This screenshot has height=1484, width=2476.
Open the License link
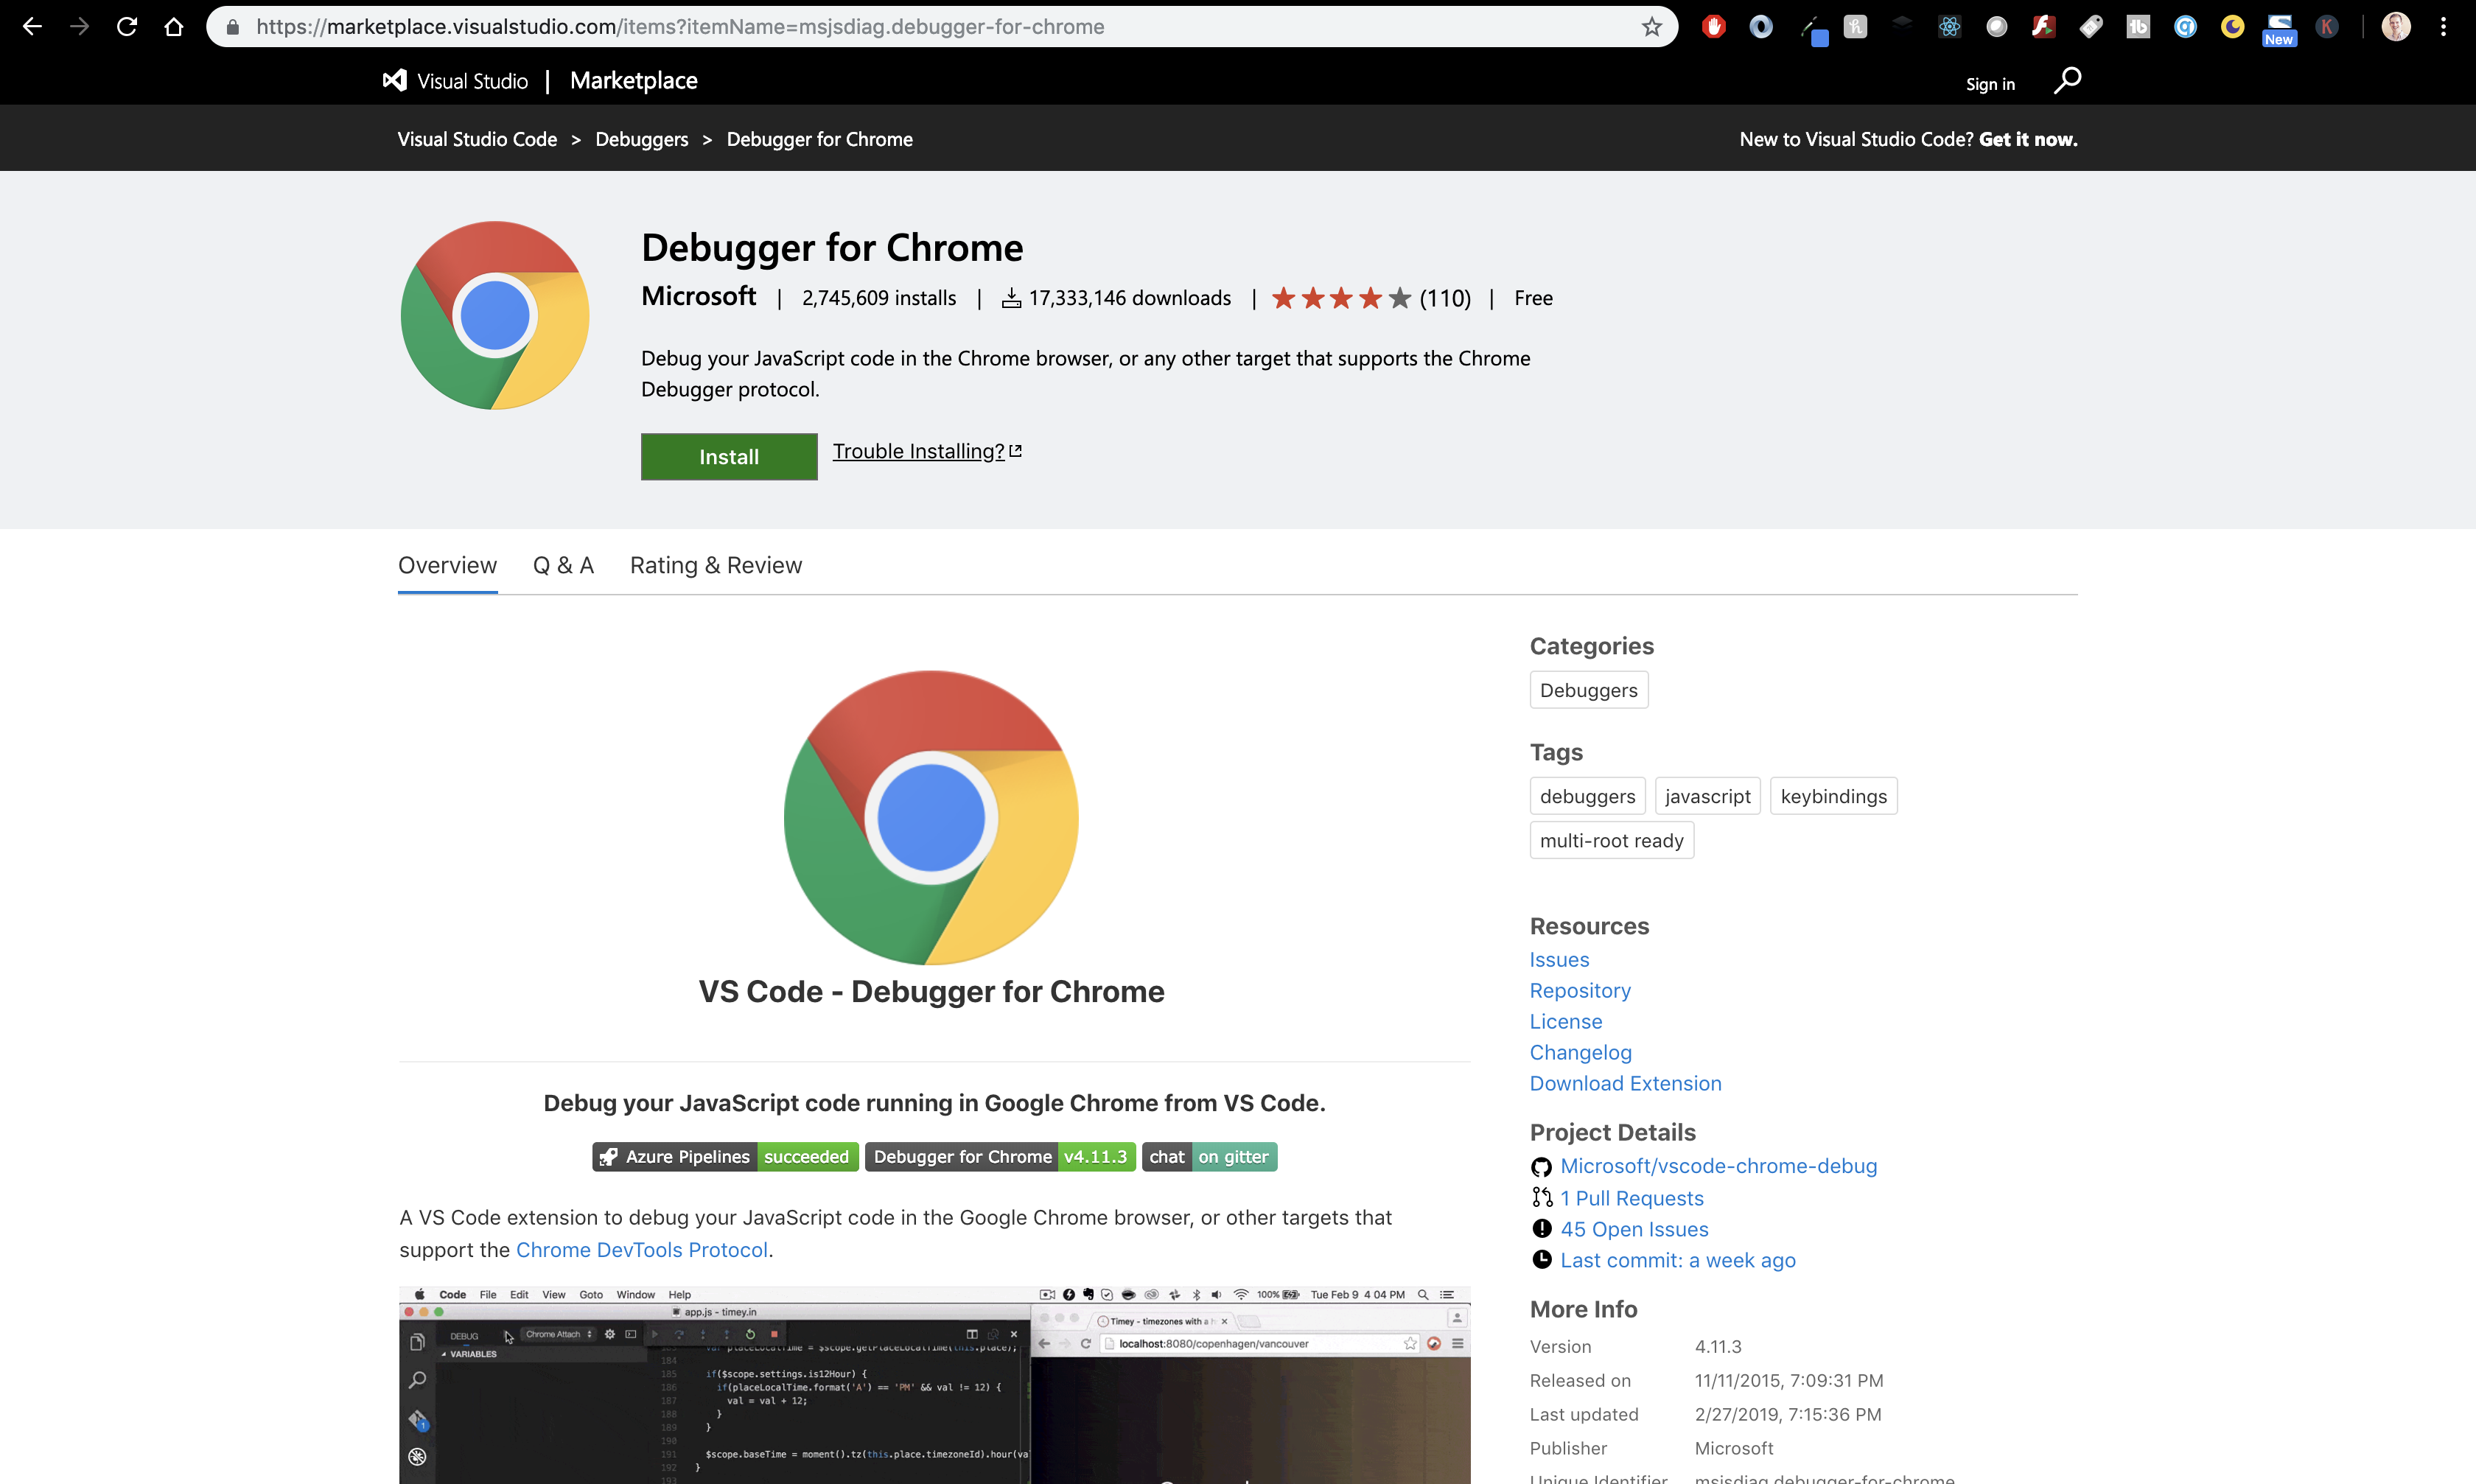pos(1566,1022)
